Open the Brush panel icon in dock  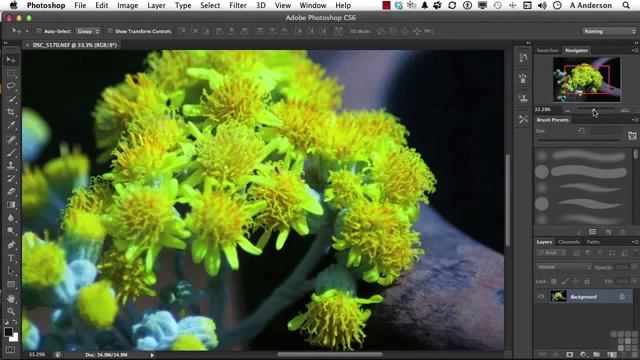pyautogui.click(x=523, y=78)
